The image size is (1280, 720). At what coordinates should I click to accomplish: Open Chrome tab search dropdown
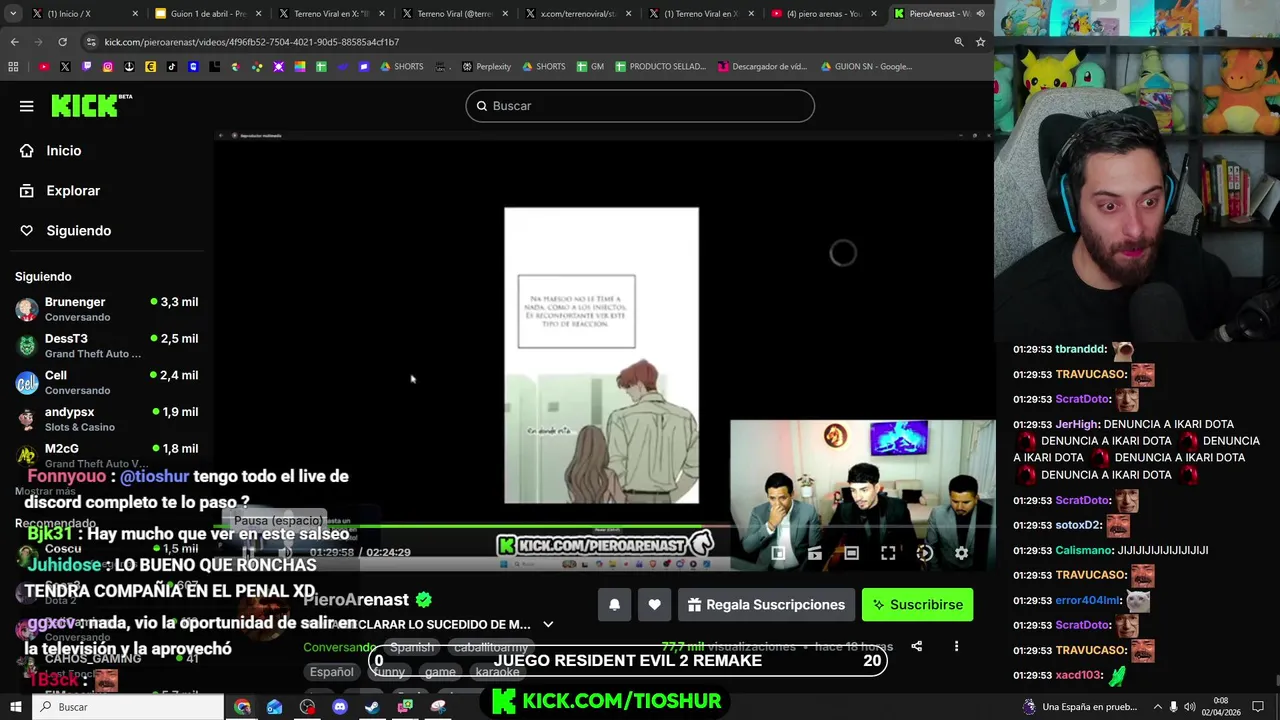click(14, 14)
